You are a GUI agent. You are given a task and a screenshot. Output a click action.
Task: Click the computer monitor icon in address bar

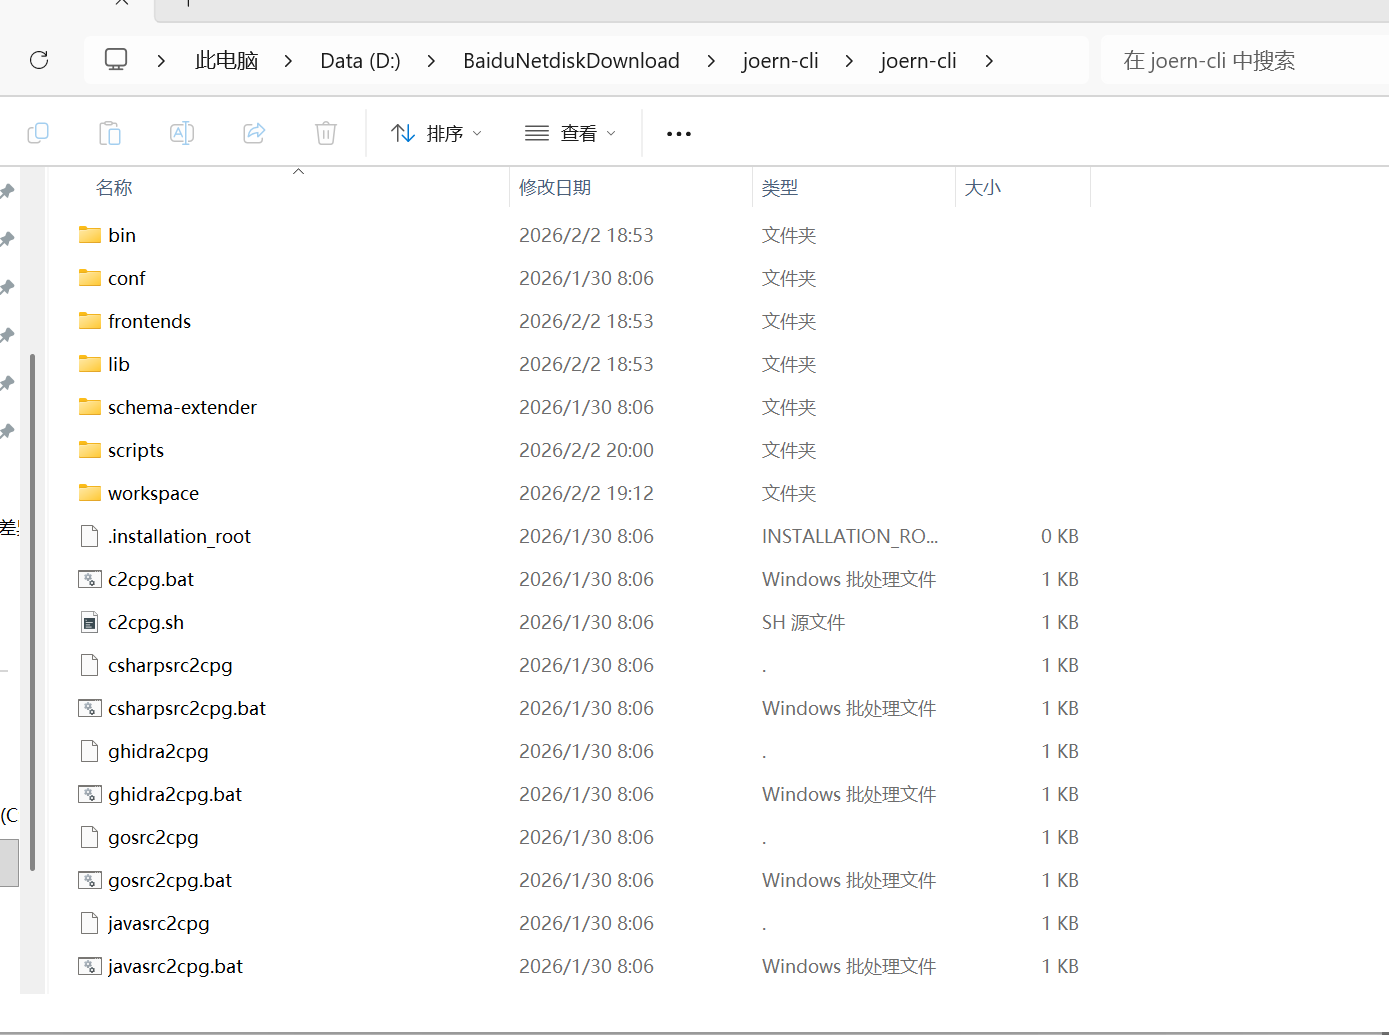[x=116, y=60]
